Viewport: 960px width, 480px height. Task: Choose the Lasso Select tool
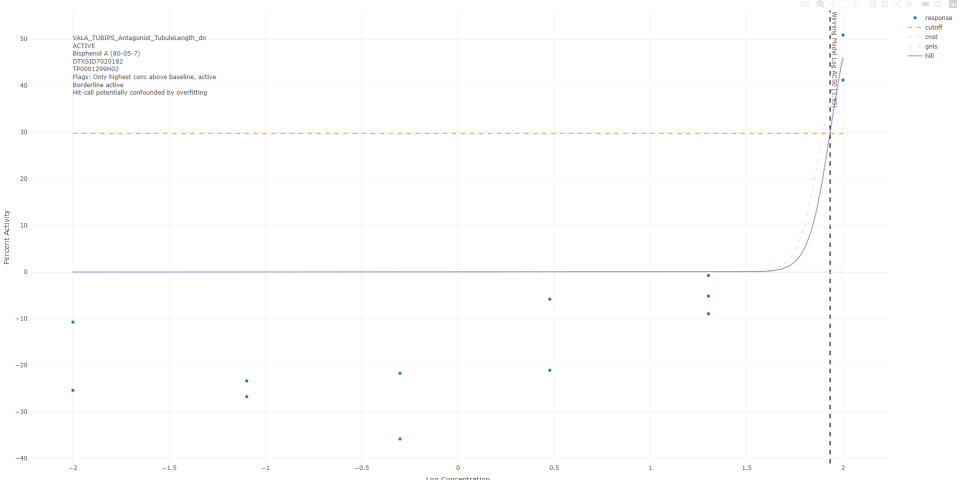coord(857,4)
